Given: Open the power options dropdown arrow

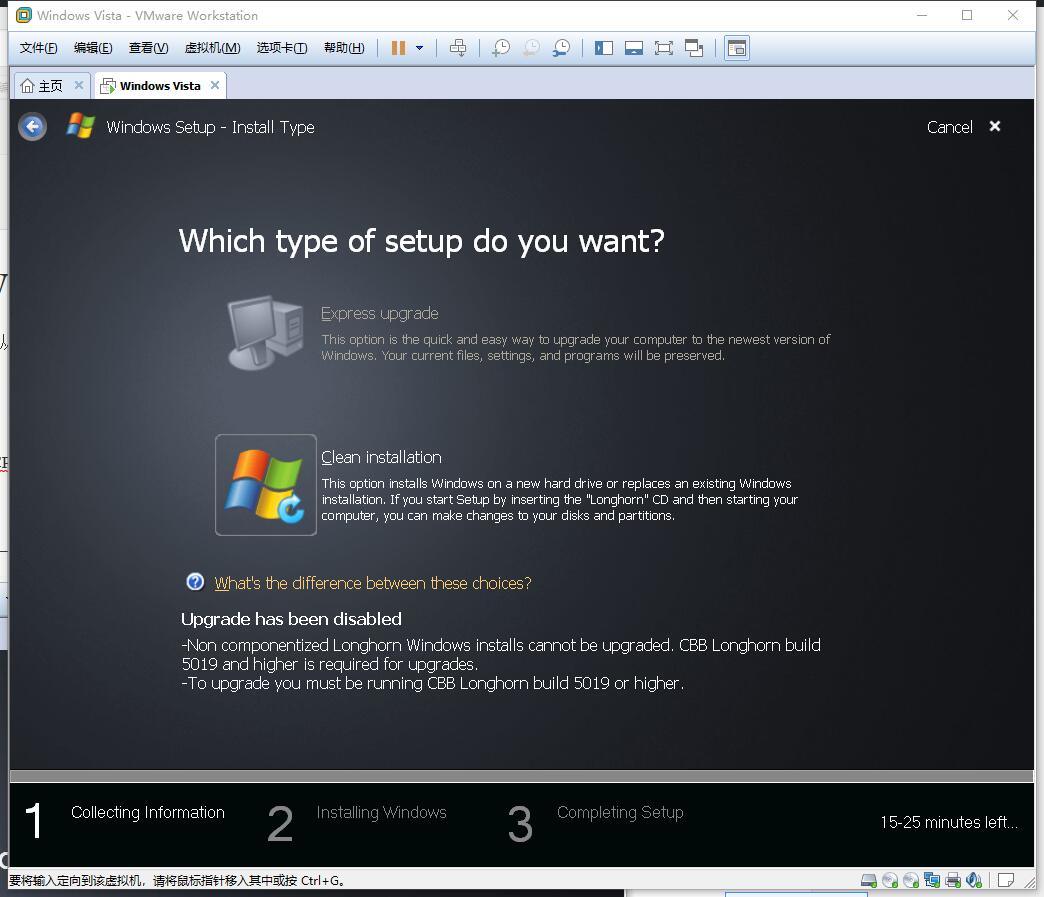Looking at the screenshot, I should 419,48.
